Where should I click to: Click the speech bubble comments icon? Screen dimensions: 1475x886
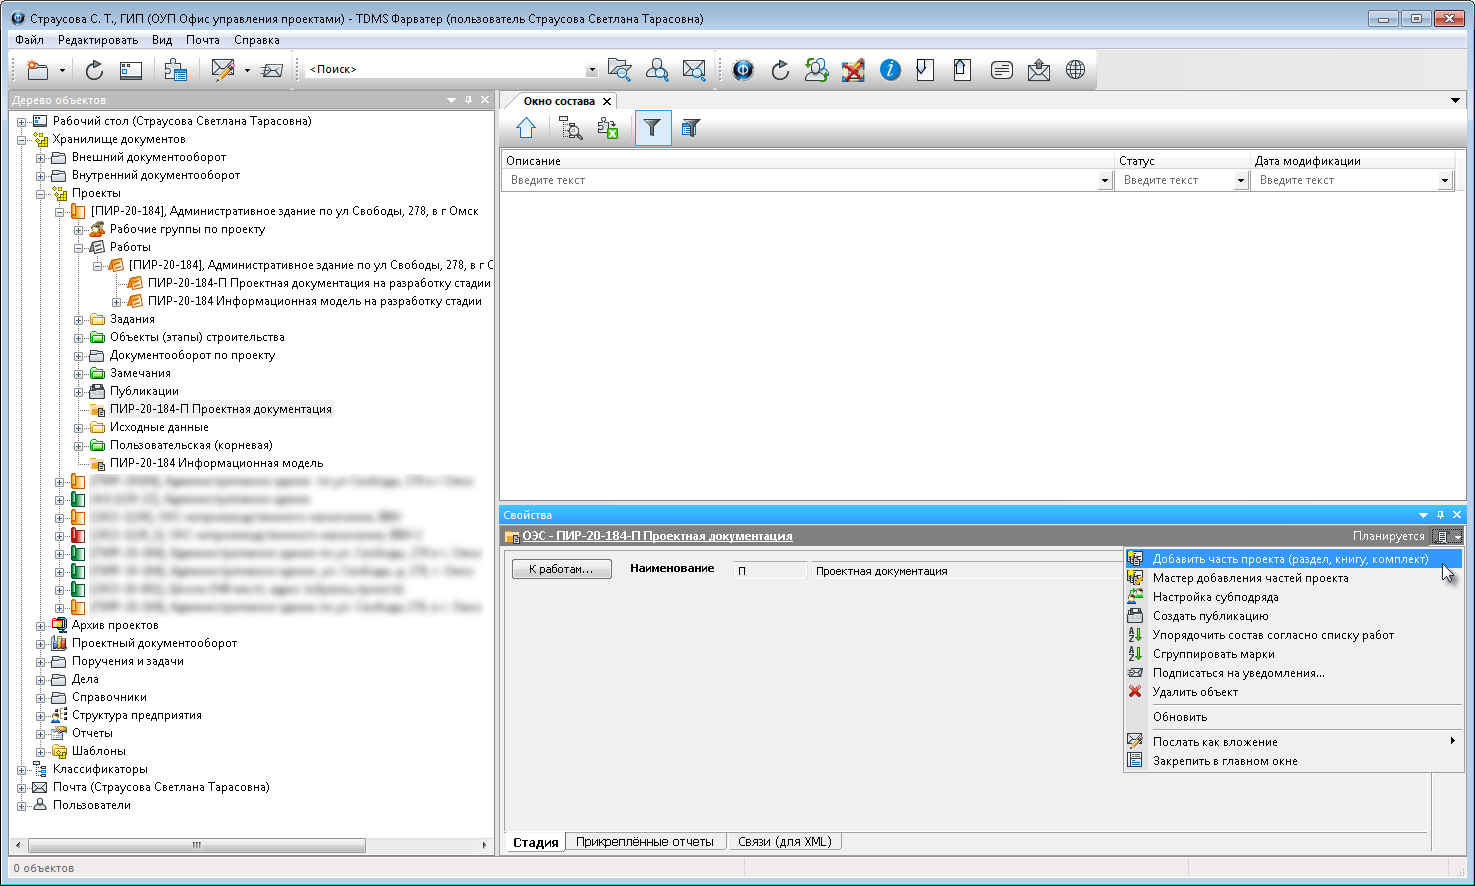(1001, 70)
